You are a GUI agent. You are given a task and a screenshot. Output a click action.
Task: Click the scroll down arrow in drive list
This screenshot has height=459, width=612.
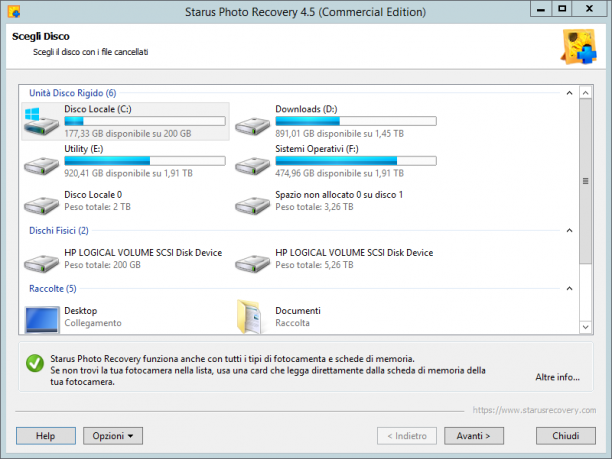(585, 327)
